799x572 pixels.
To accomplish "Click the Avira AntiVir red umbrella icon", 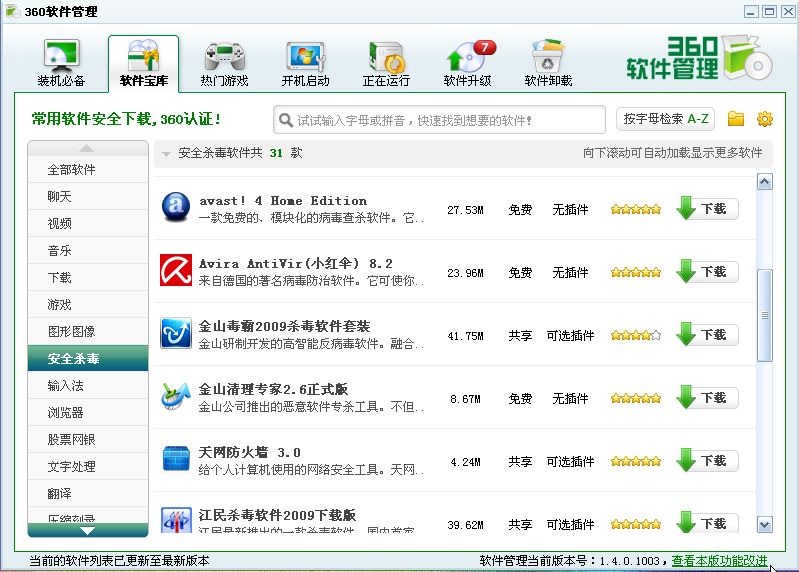I will (x=176, y=271).
